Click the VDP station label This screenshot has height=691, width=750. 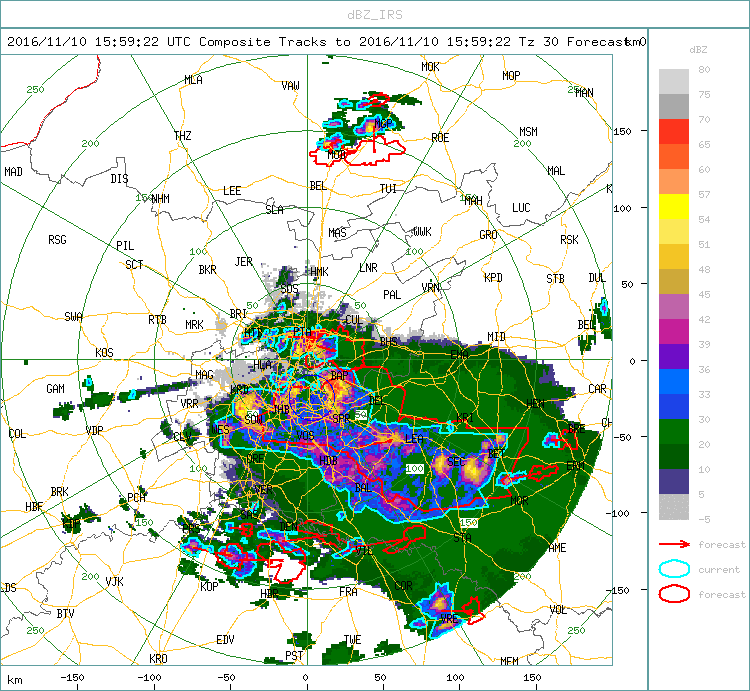pyautogui.click(x=94, y=430)
